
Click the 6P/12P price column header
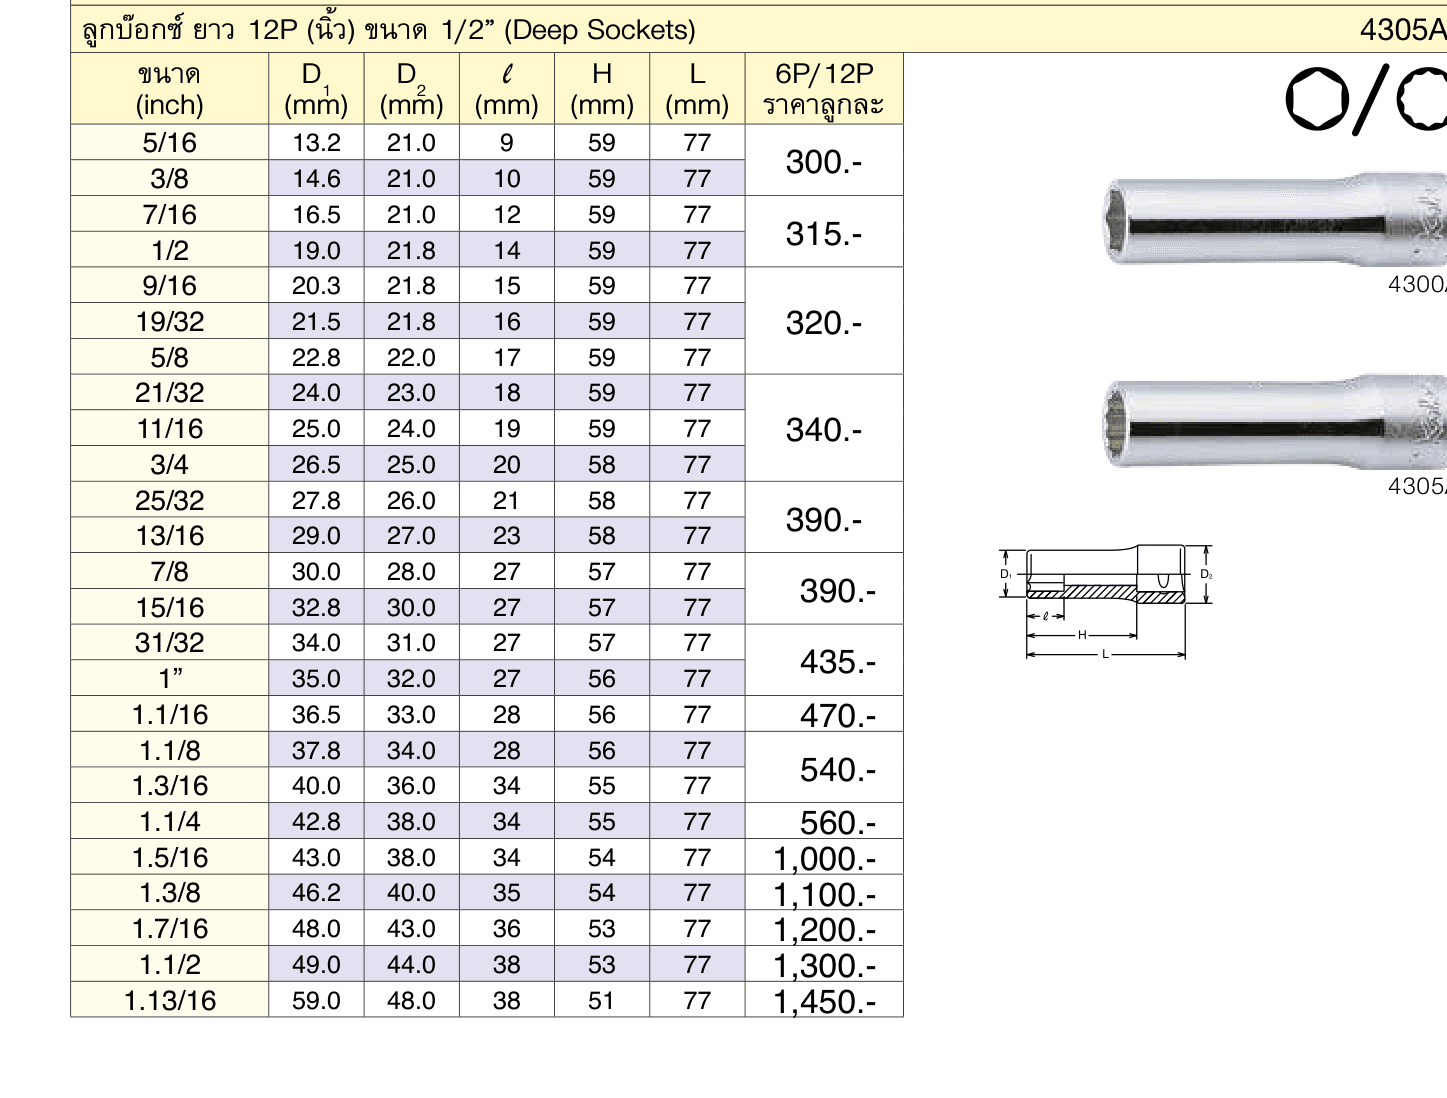[x=824, y=89]
